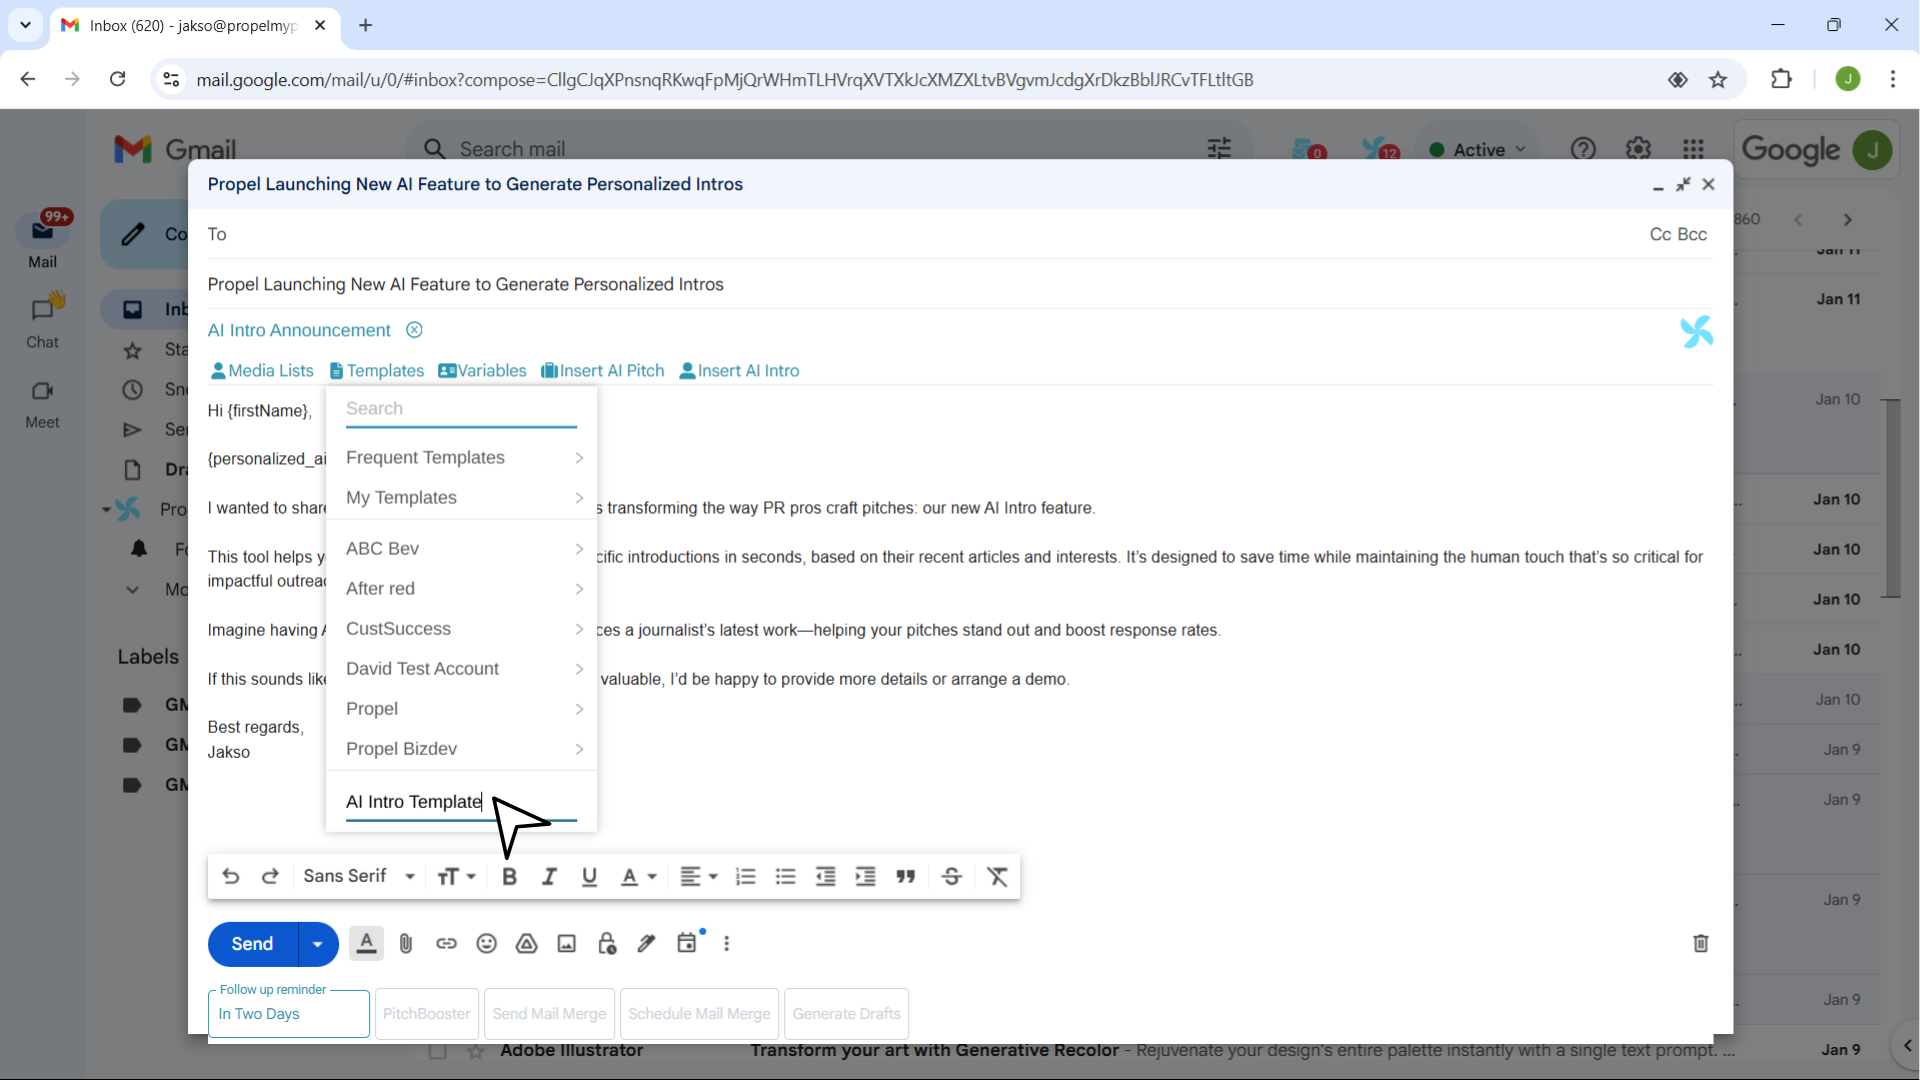The height and width of the screenshot is (1080, 1920).
Task: Open the Send options dropdown arrow
Action: pyautogui.click(x=318, y=944)
